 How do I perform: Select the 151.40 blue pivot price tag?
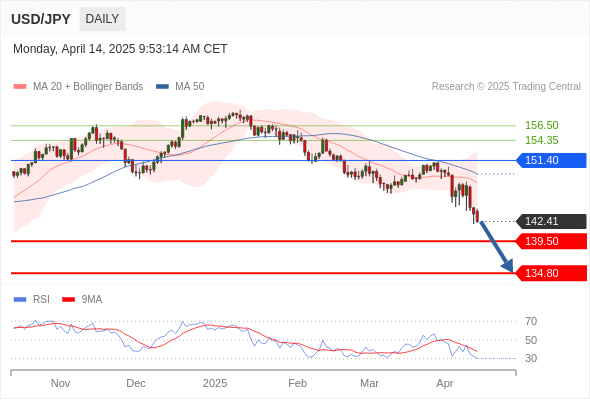[551, 160]
